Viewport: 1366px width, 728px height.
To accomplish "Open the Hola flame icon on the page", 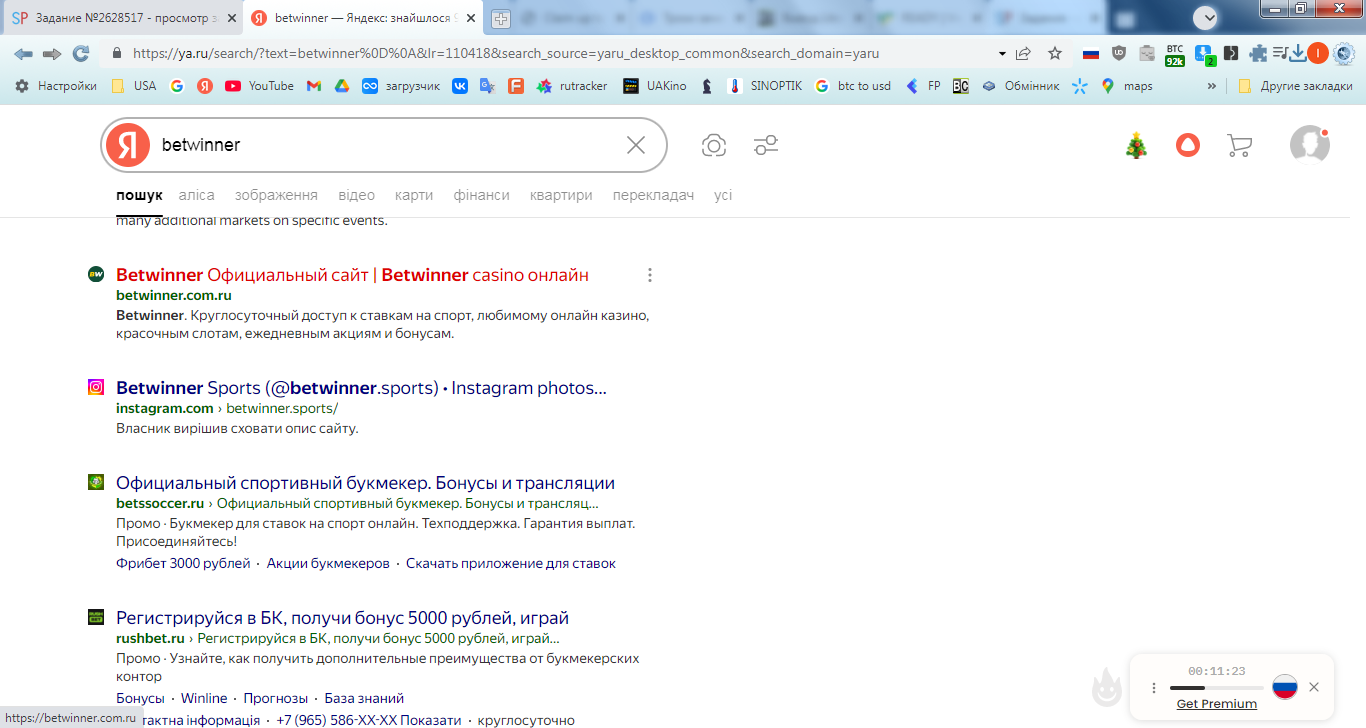I will point(1106,686).
